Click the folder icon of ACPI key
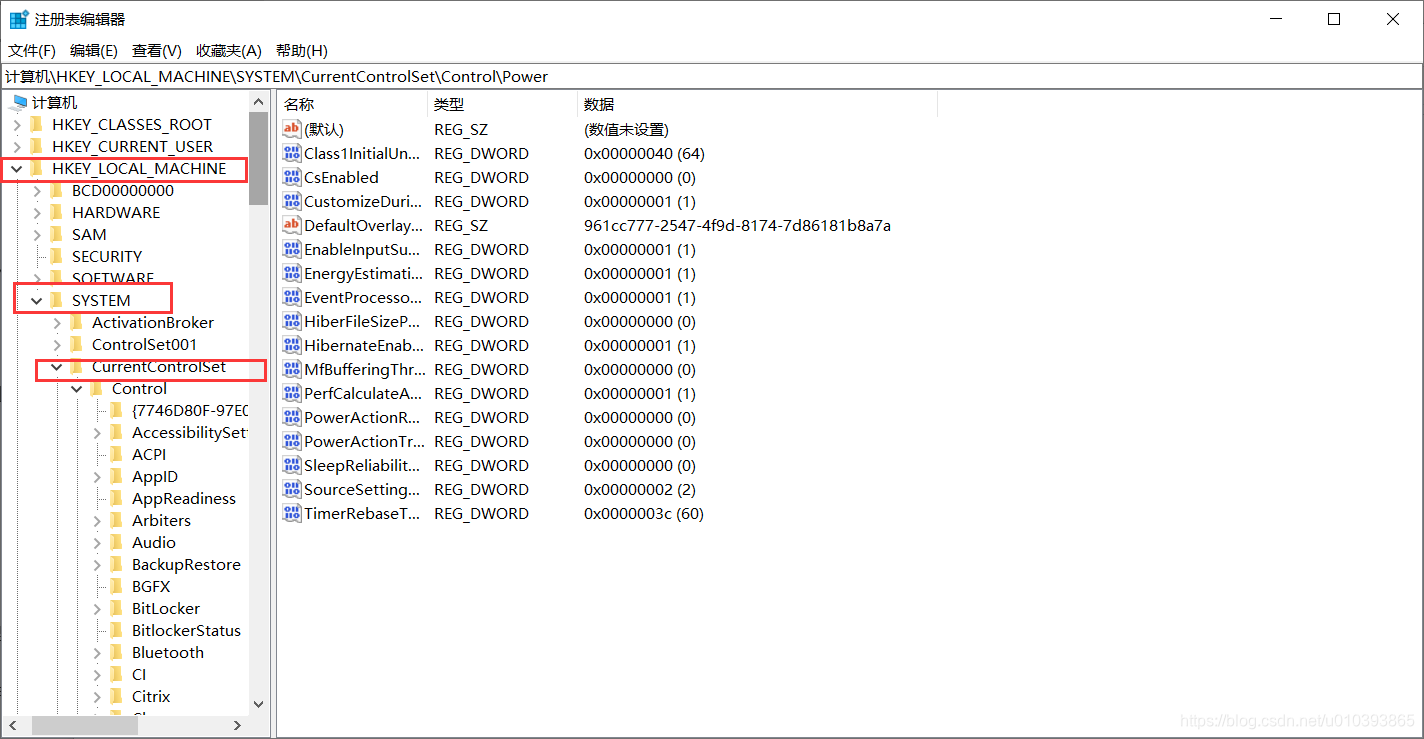 click(x=117, y=454)
